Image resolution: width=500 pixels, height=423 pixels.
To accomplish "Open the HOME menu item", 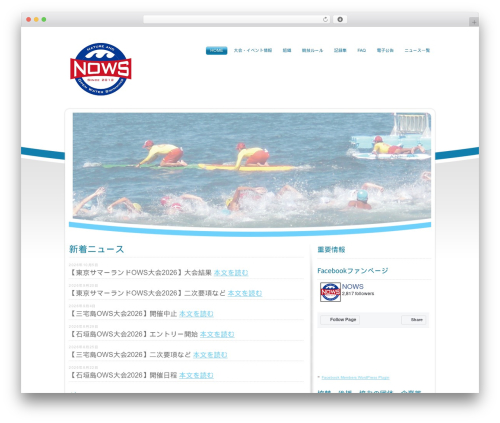I will [x=217, y=50].
